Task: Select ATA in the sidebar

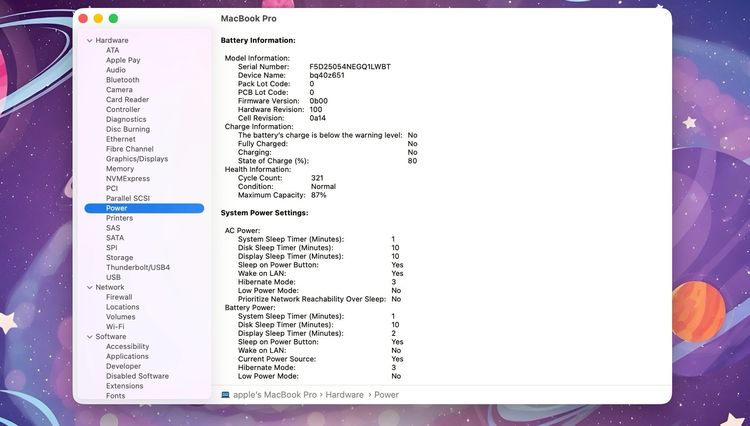Action: 112,50
